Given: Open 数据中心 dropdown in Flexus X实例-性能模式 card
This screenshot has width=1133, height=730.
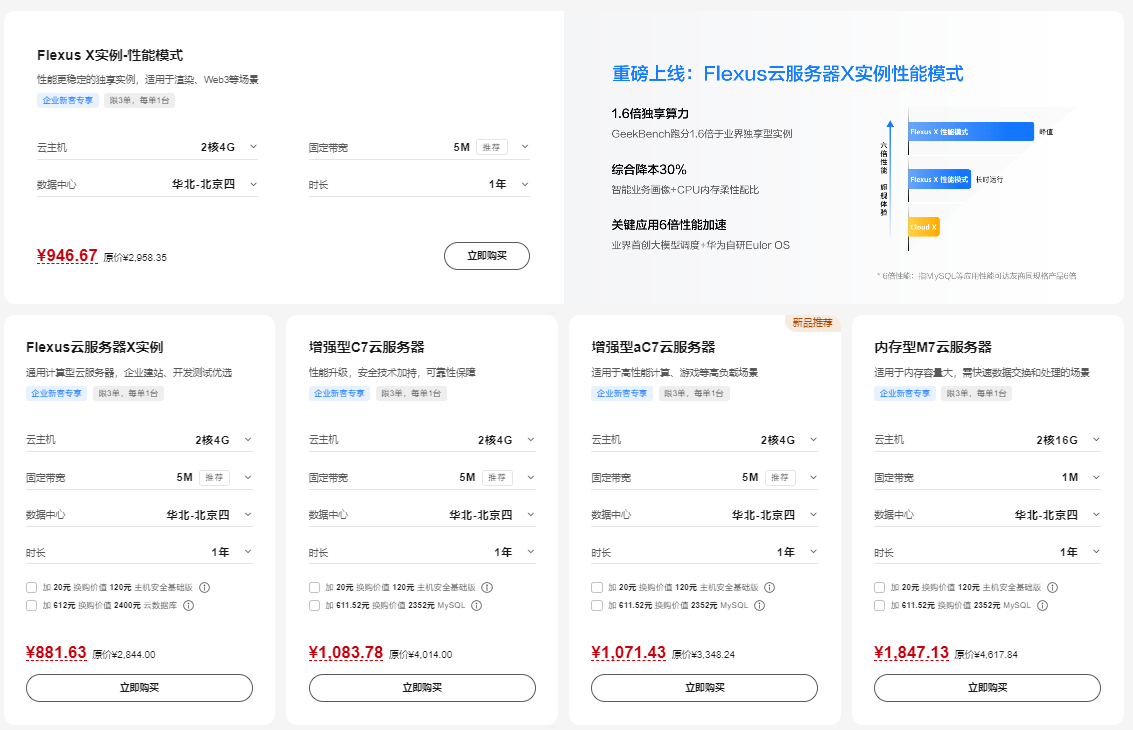Looking at the screenshot, I should coord(147,184).
